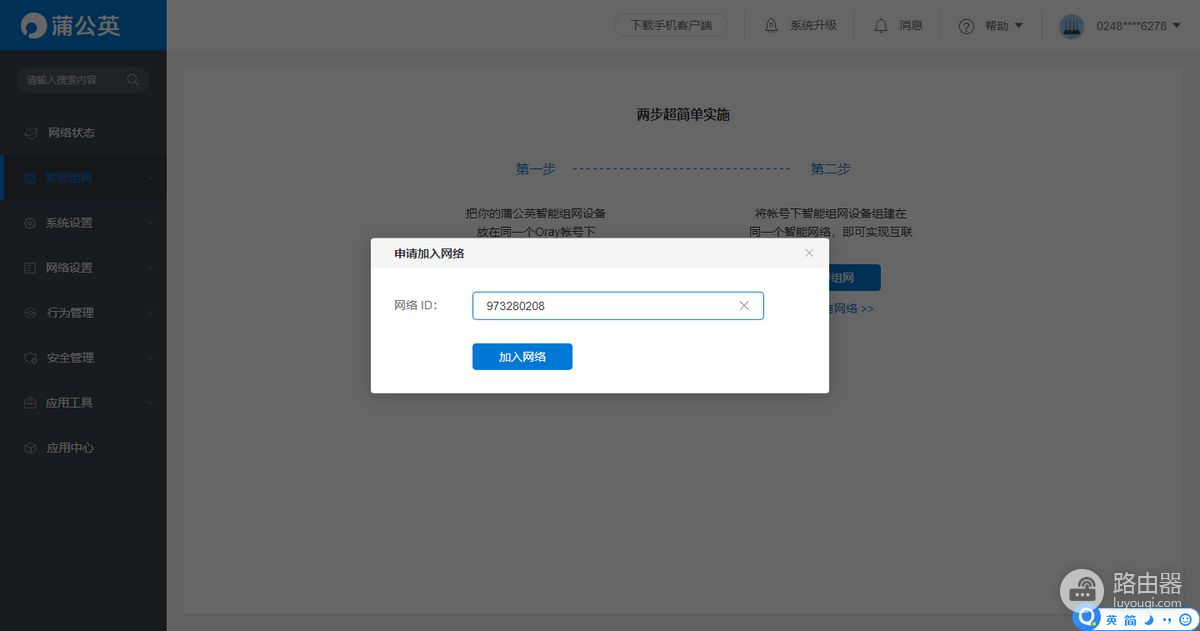Click the 系统升级 upgrade bell icon
Viewport: 1200px width, 631px height.
pyautogui.click(x=770, y=25)
